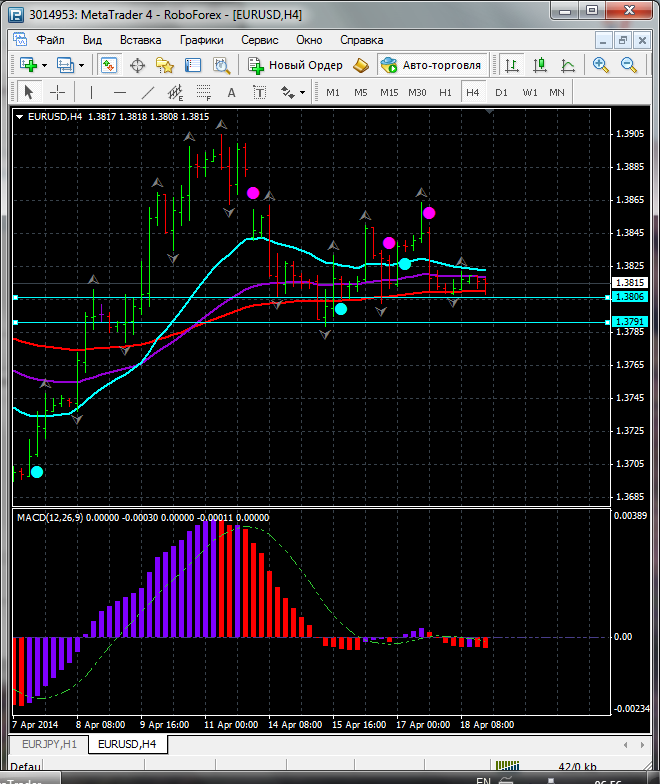
Task: Expand the arrows objects dropdown
Action: click(302, 92)
